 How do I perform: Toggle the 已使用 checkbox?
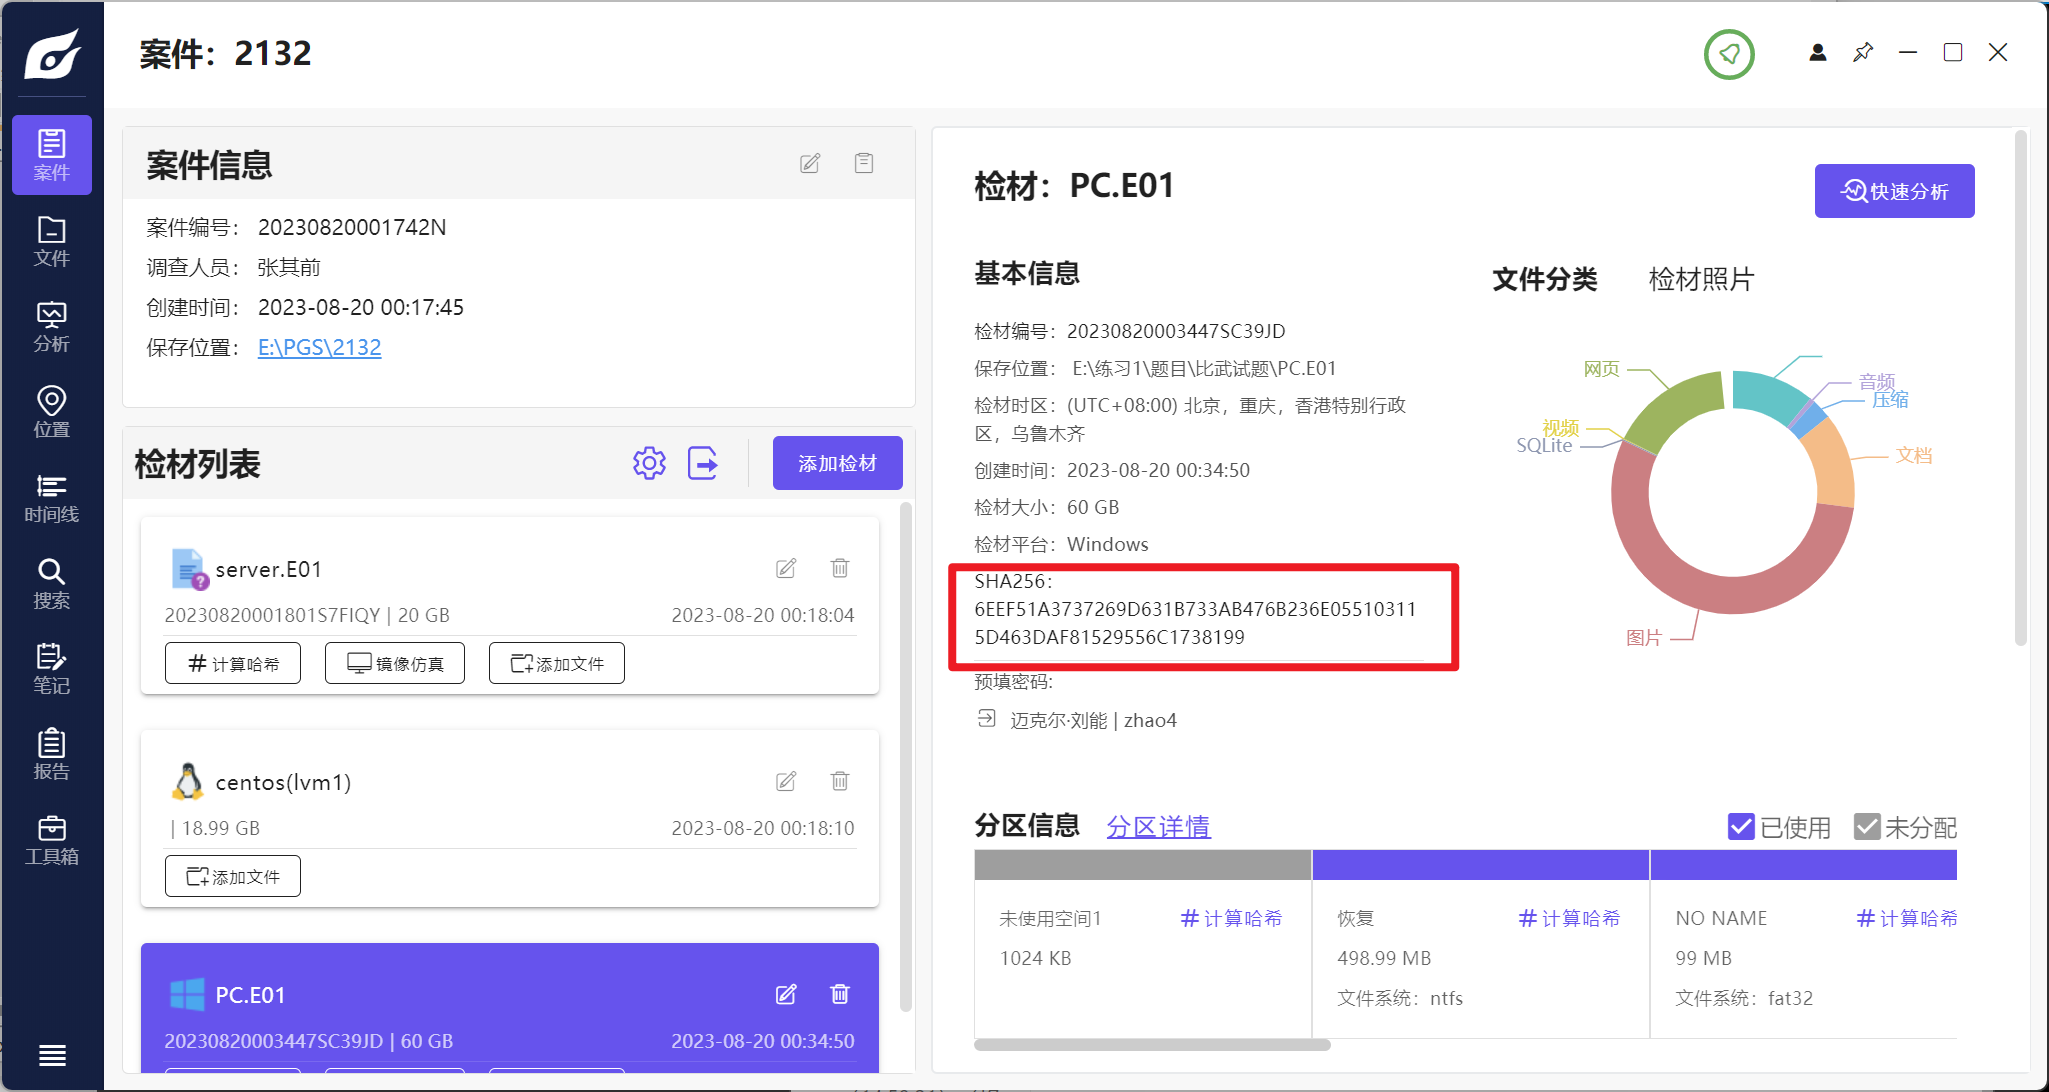(x=1741, y=827)
